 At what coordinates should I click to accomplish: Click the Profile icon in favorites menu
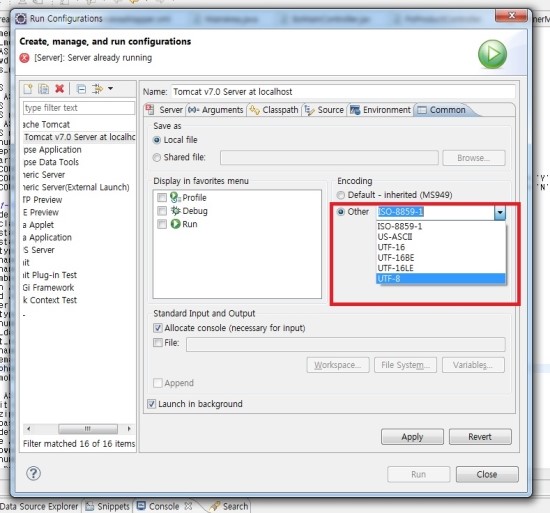(x=175, y=197)
